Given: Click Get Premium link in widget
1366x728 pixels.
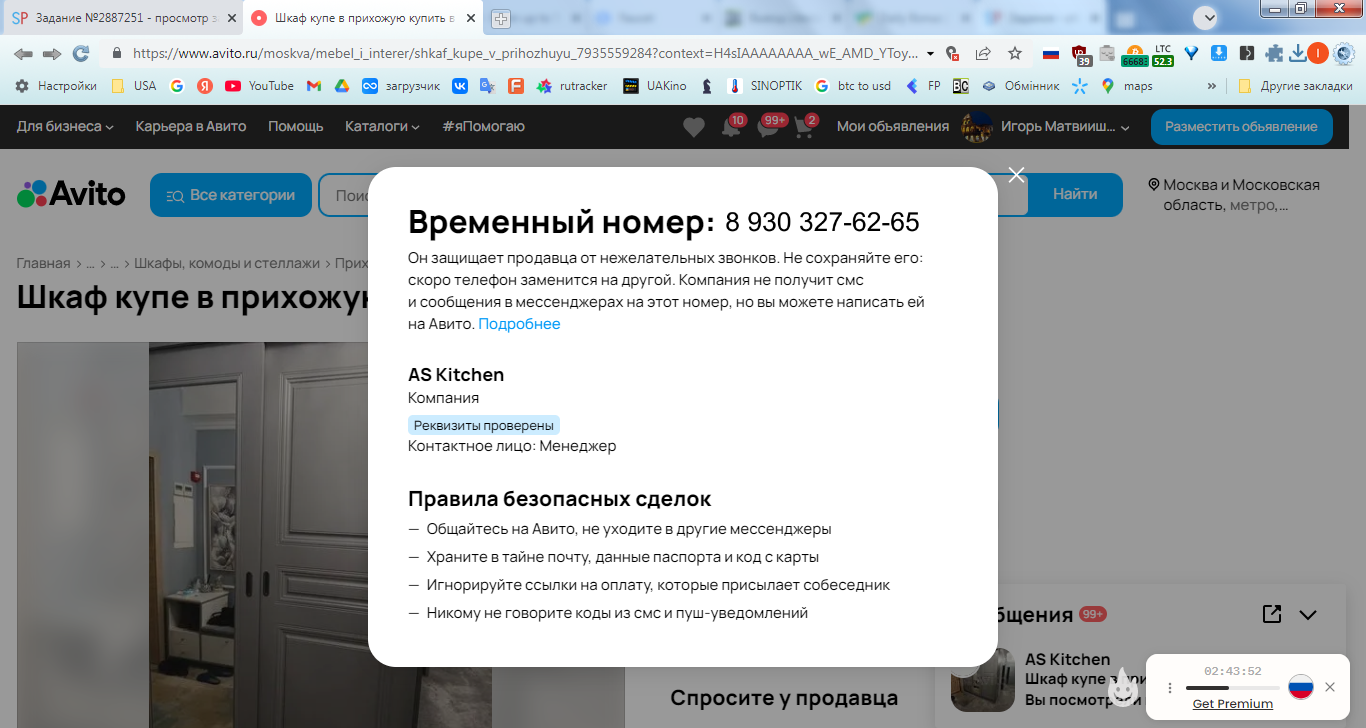Looking at the screenshot, I should (1233, 704).
